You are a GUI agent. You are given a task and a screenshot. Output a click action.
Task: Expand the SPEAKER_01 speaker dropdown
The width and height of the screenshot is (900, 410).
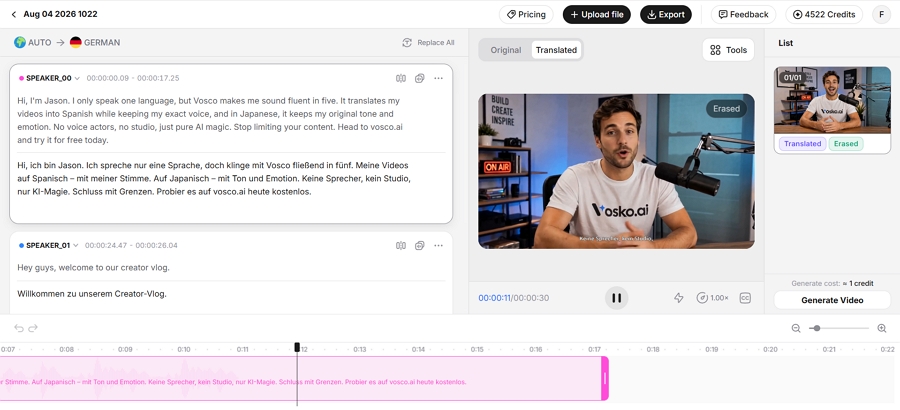(x=76, y=245)
